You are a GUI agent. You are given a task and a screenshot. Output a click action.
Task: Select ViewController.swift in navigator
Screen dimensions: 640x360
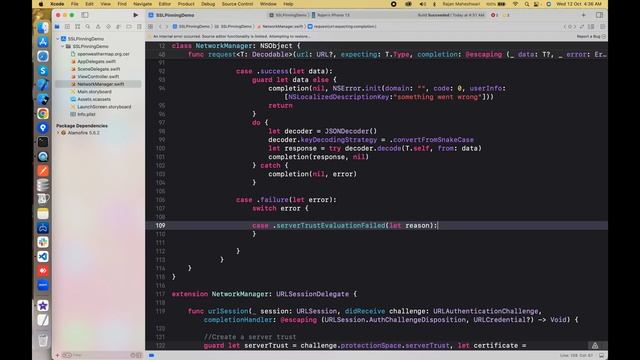(98, 76)
